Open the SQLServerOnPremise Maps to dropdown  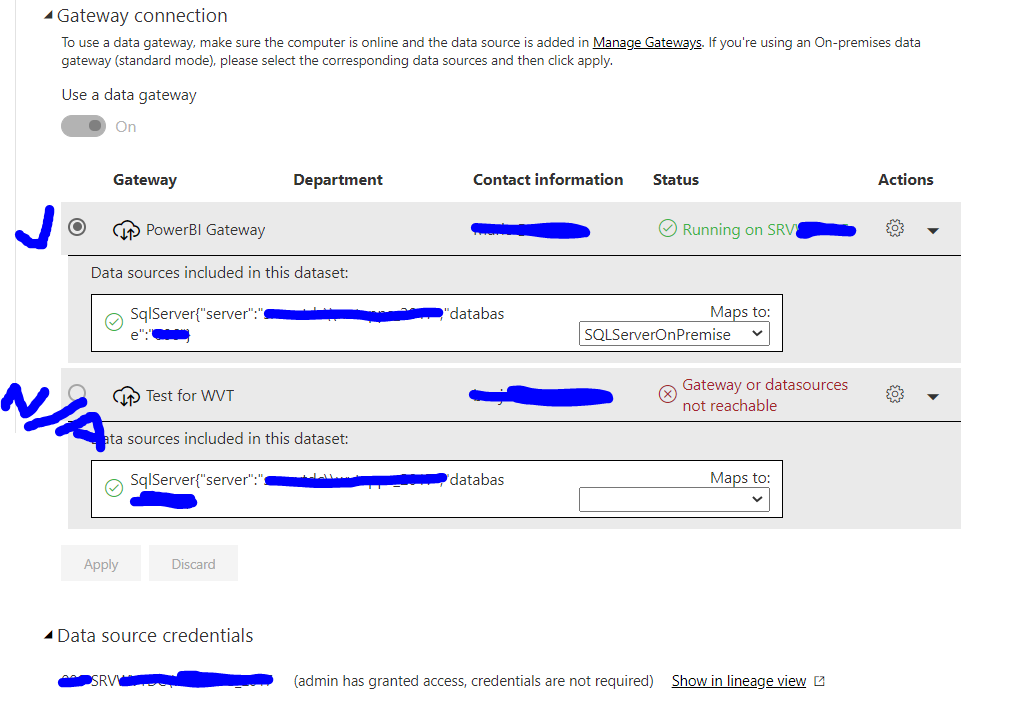(674, 334)
